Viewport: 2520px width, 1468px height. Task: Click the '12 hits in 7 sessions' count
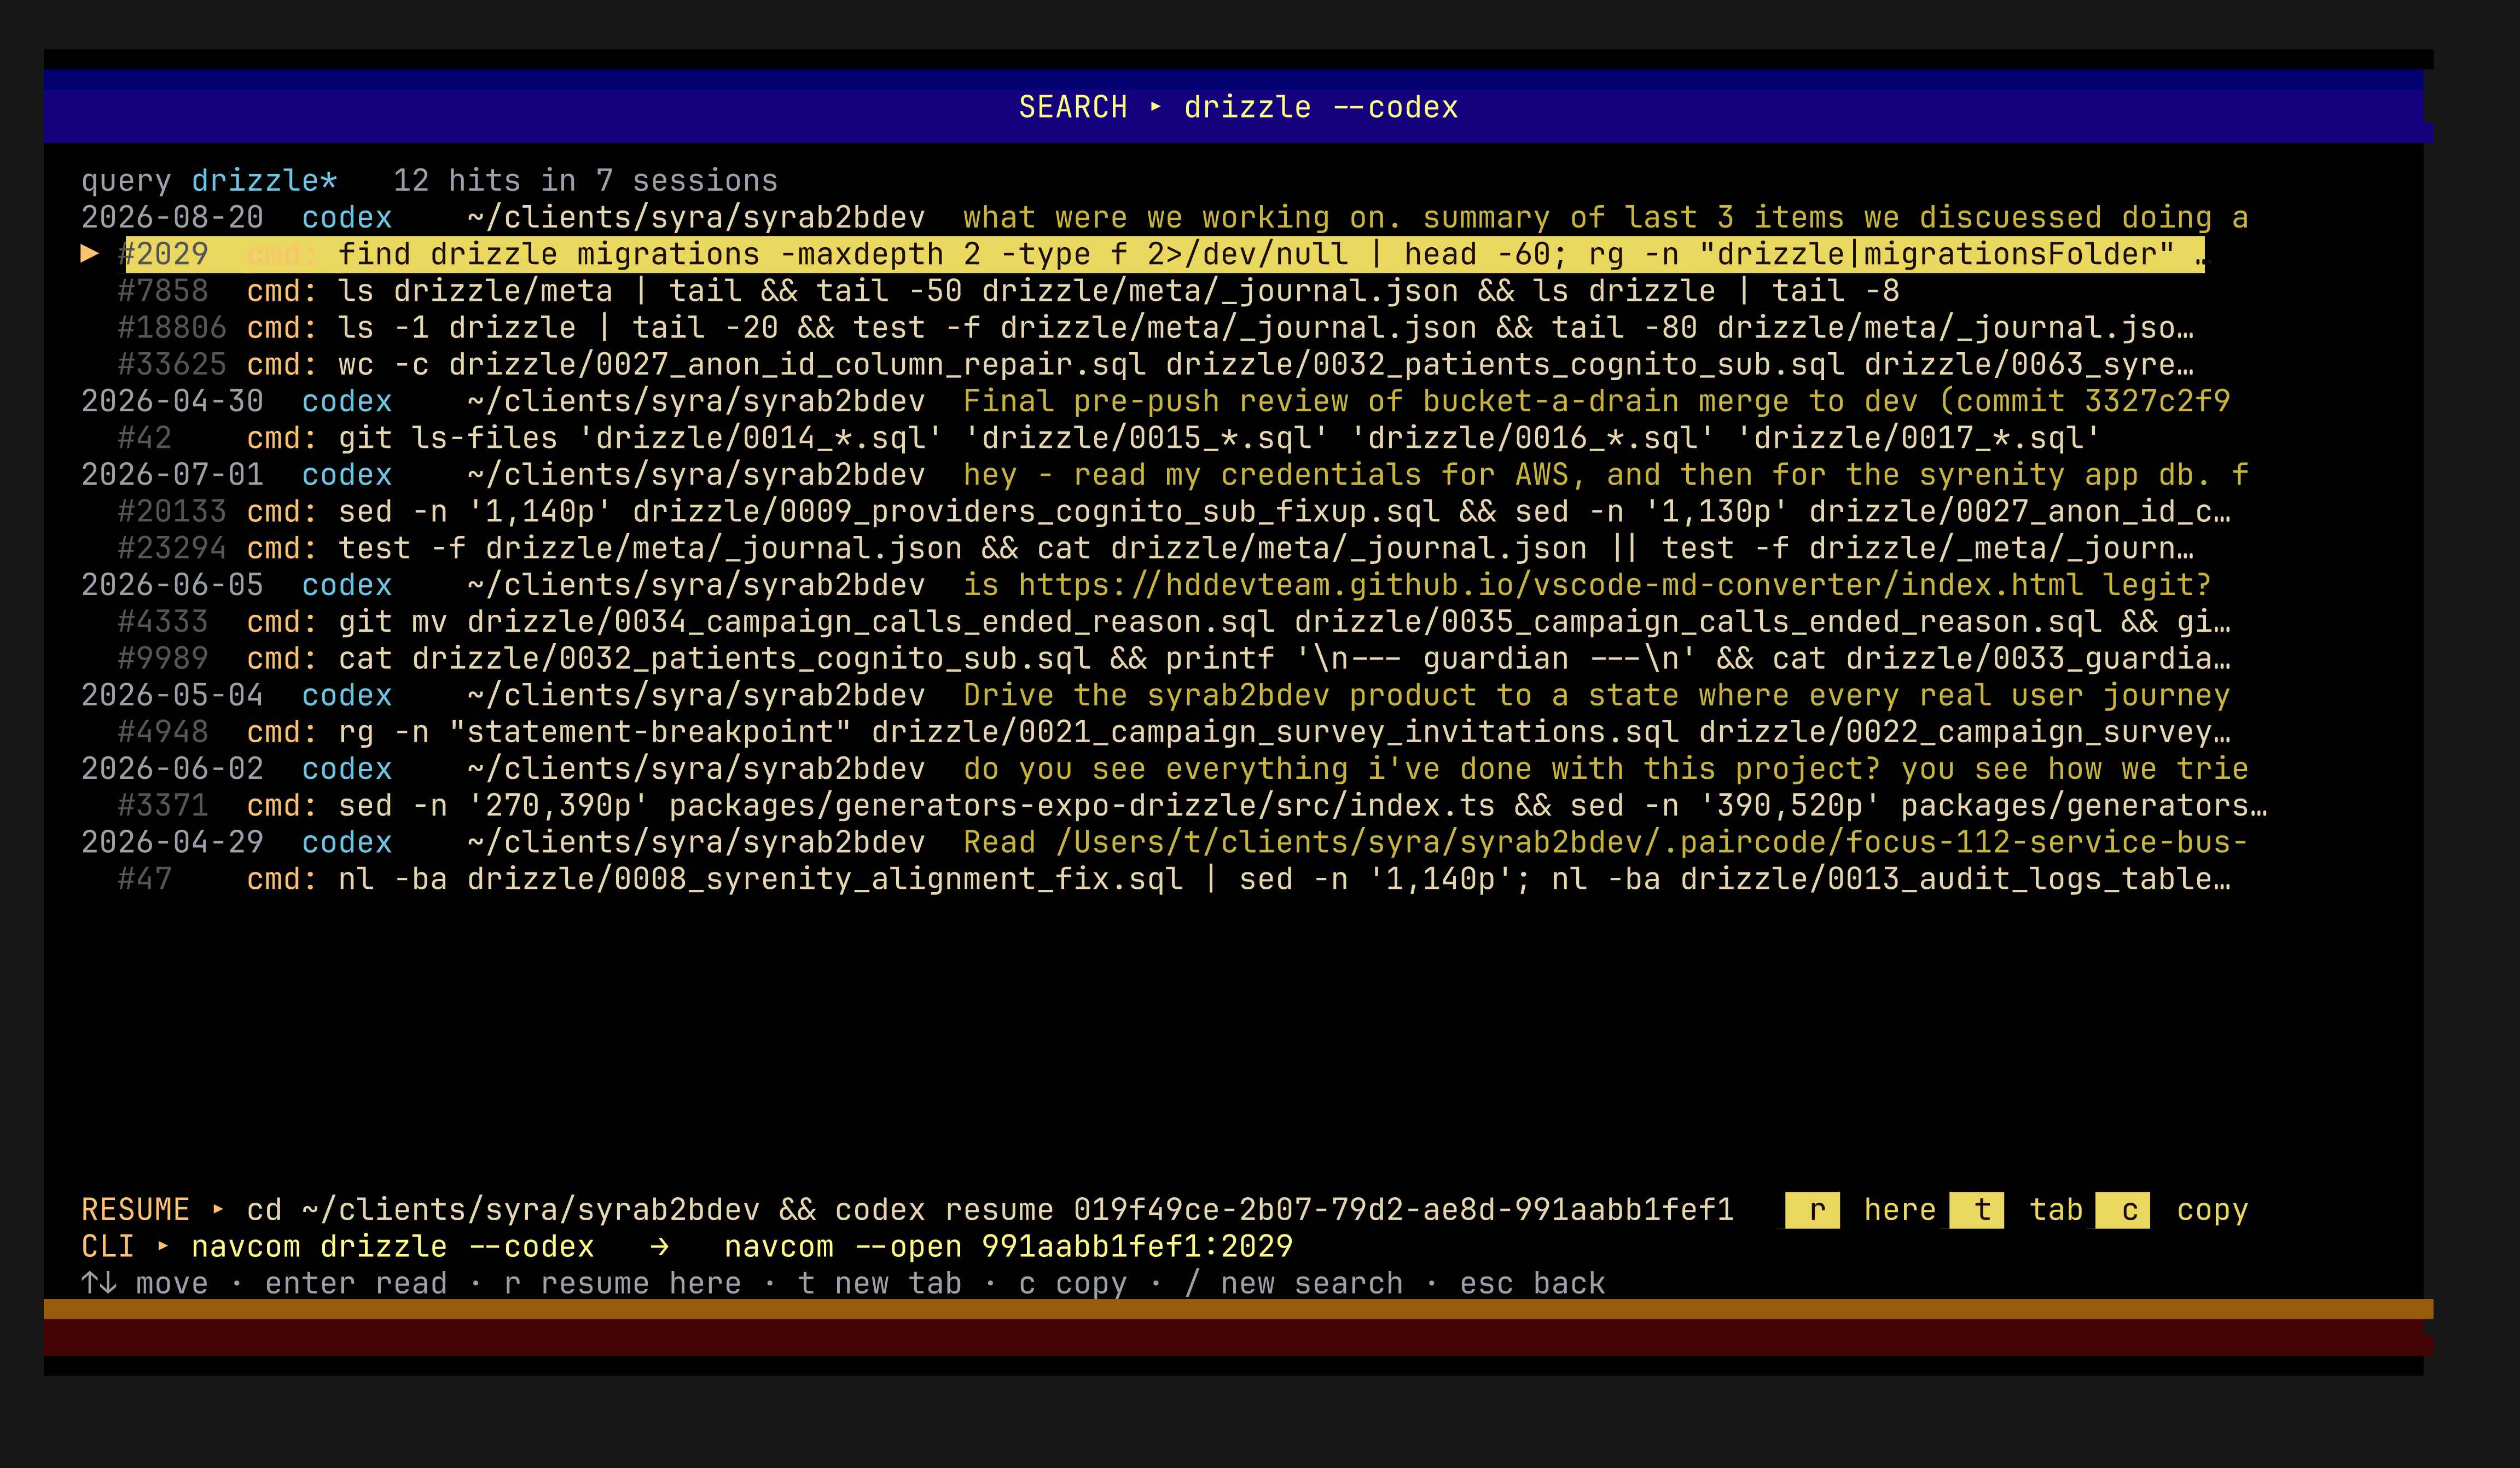point(585,181)
